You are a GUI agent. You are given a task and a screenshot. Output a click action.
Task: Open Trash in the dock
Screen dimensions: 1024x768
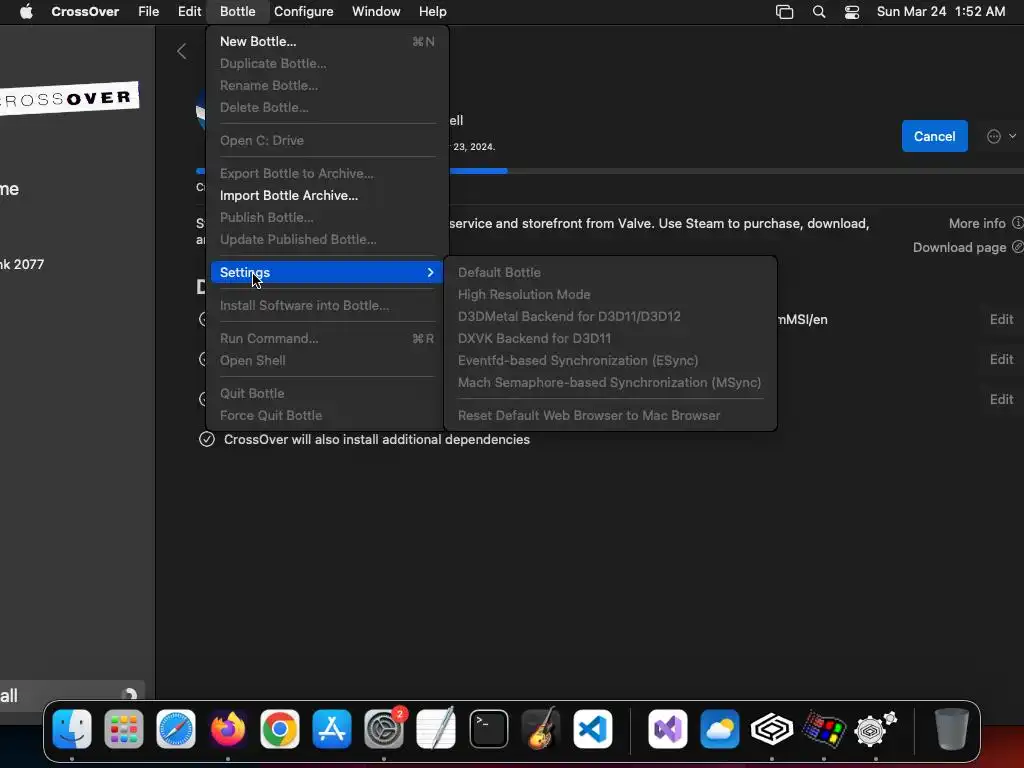click(x=952, y=728)
